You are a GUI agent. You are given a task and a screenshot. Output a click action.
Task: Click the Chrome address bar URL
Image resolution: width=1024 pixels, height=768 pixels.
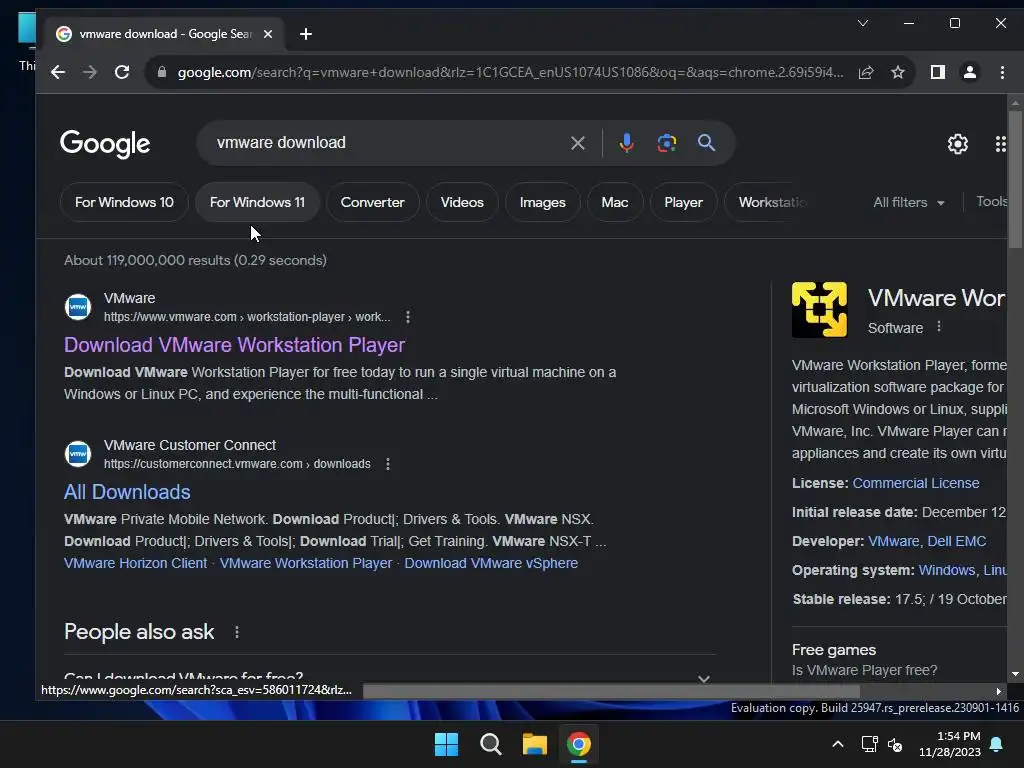click(510, 72)
